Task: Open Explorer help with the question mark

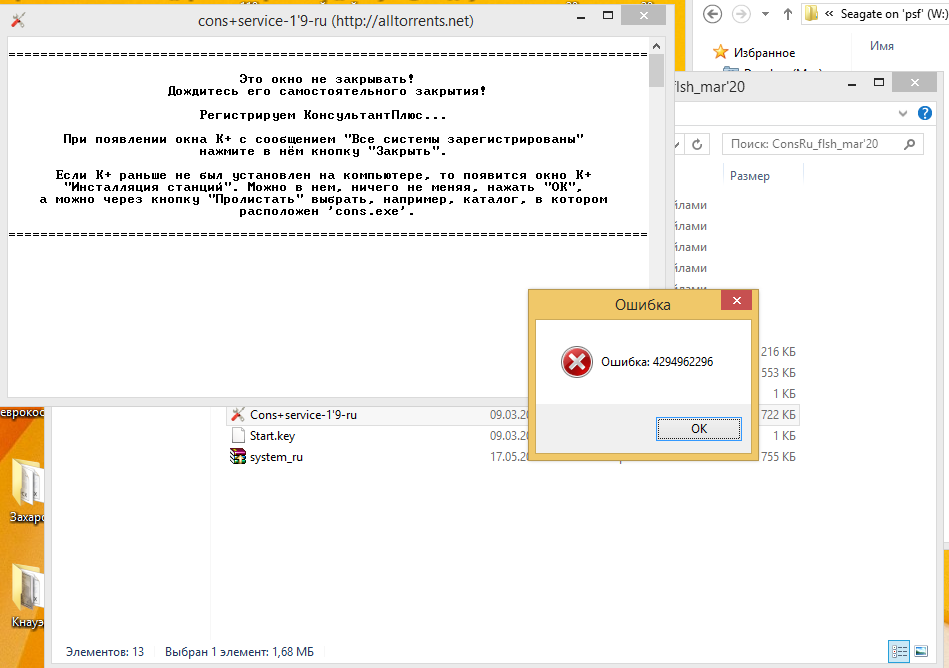Action: click(x=927, y=113)
